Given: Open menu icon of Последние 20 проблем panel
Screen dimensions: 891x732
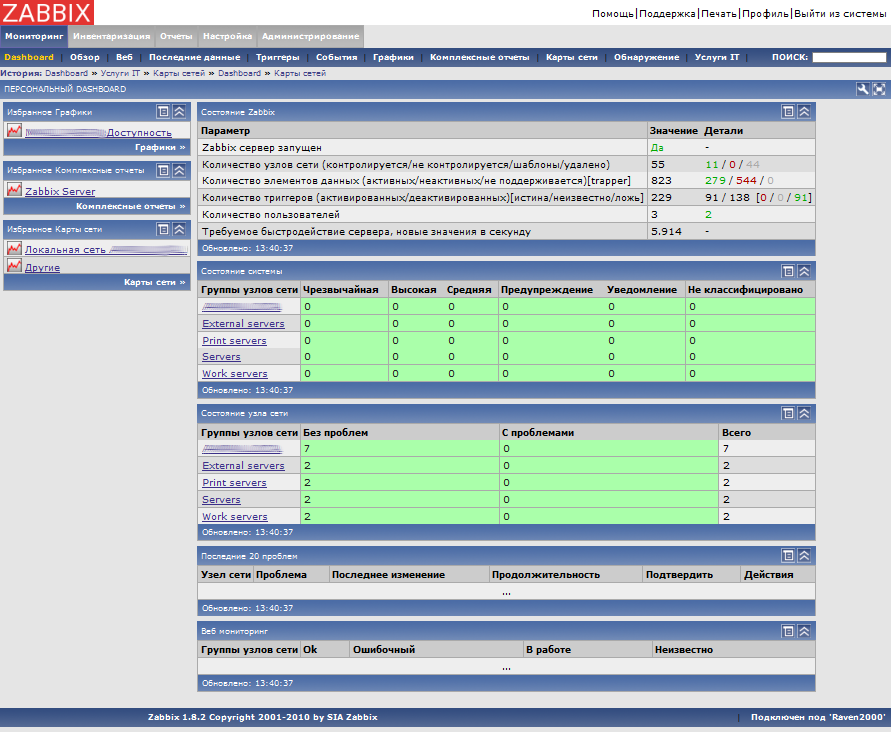Looking at the screenshot, I should pyautogui.click(x=788, y=555).
